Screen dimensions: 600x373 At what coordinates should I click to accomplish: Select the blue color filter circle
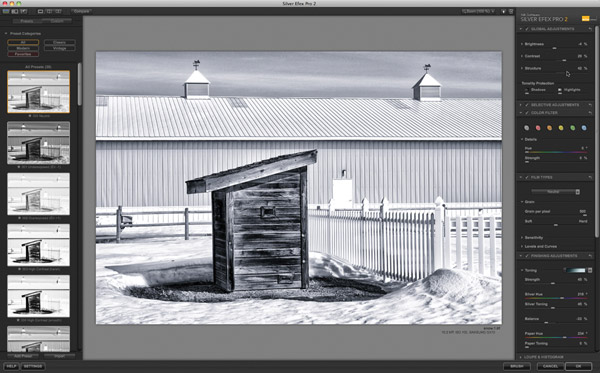[x=584, y=128]
